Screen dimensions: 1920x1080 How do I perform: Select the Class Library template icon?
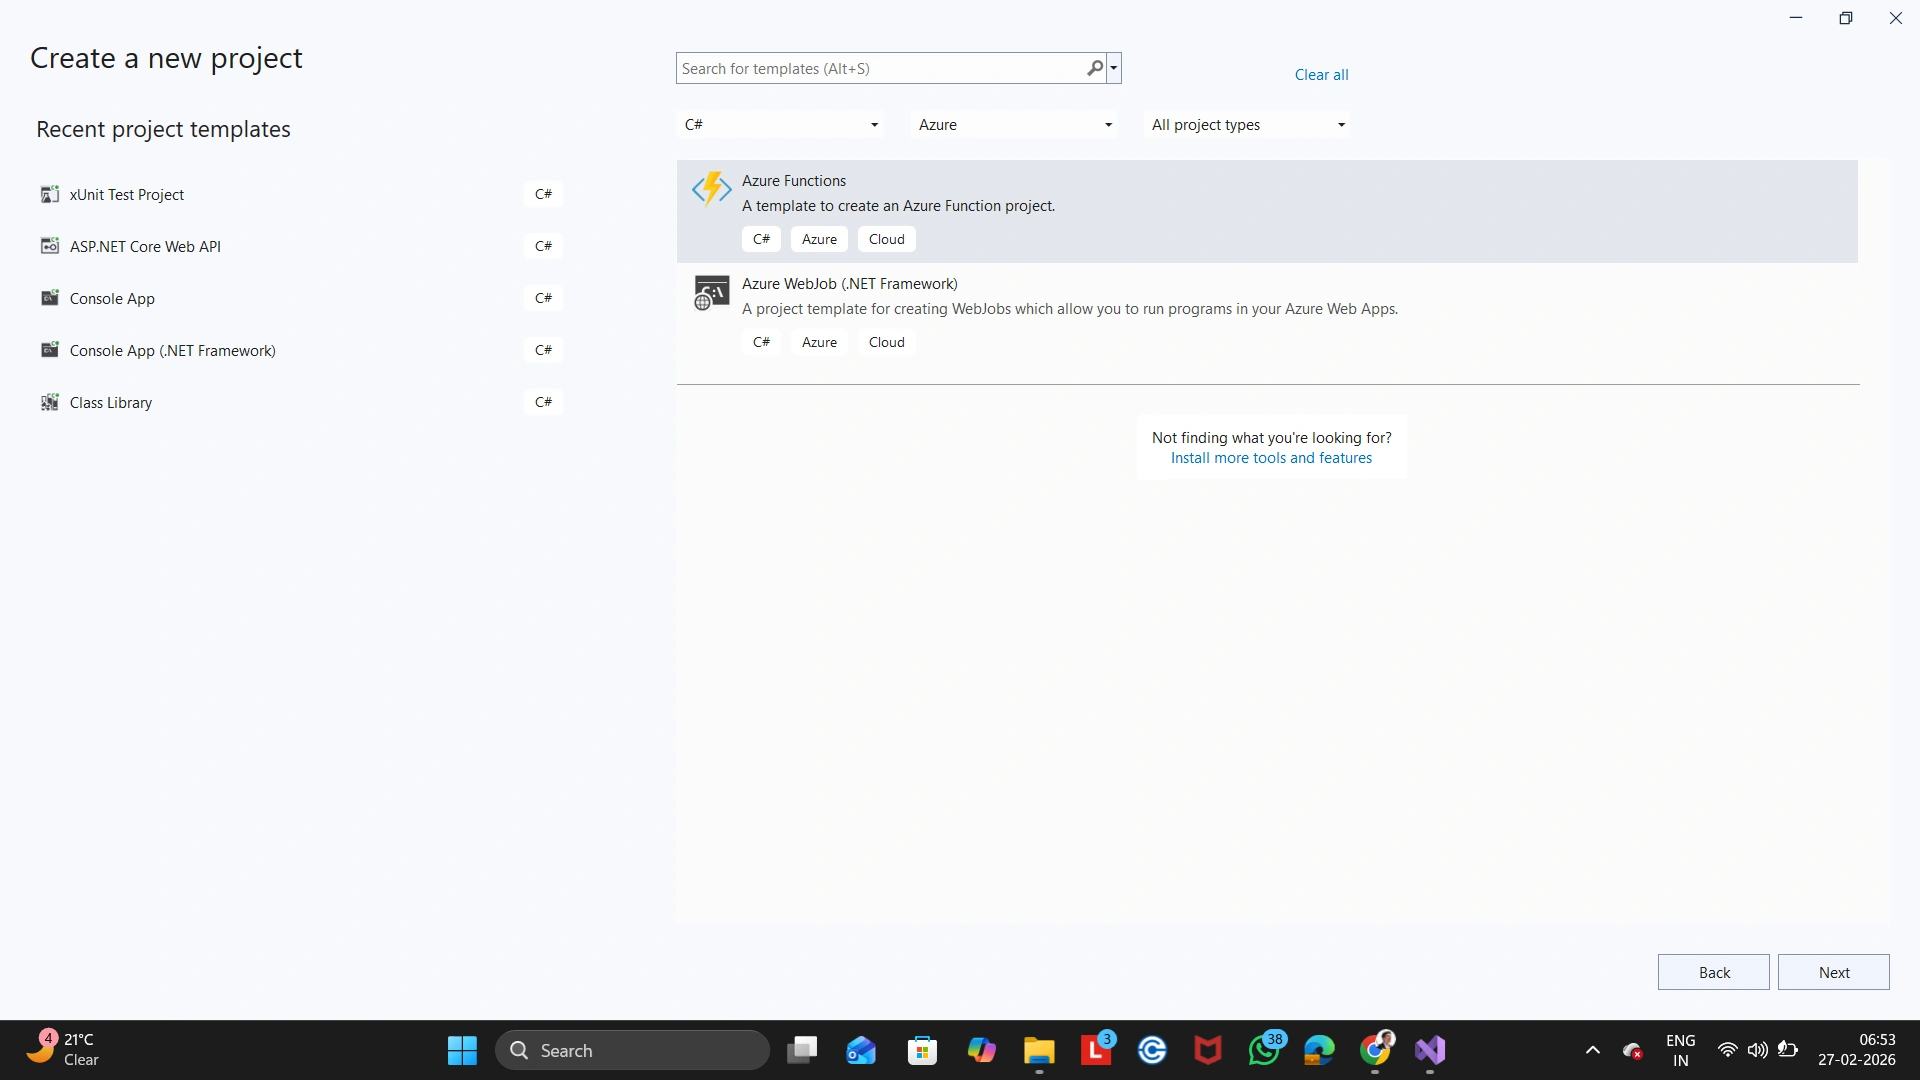49,402
